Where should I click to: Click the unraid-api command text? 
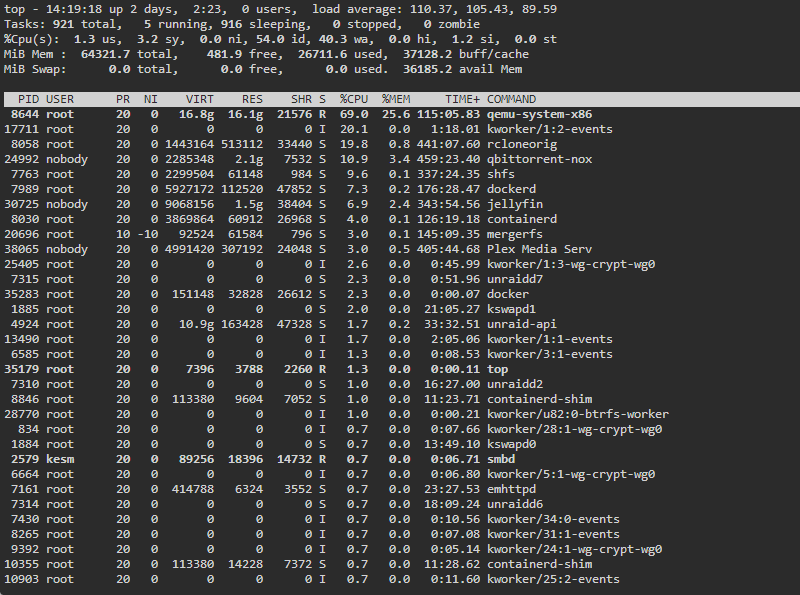click(522, 324)
